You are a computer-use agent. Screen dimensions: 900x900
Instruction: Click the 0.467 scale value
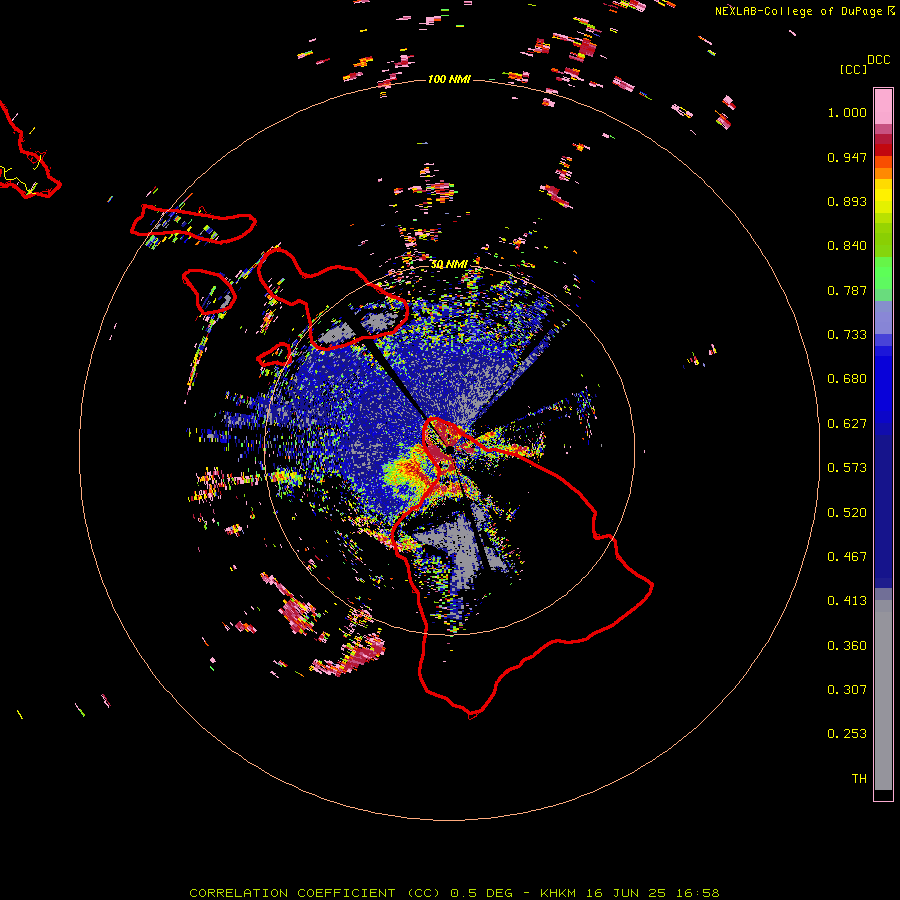(x=847, y=557)
